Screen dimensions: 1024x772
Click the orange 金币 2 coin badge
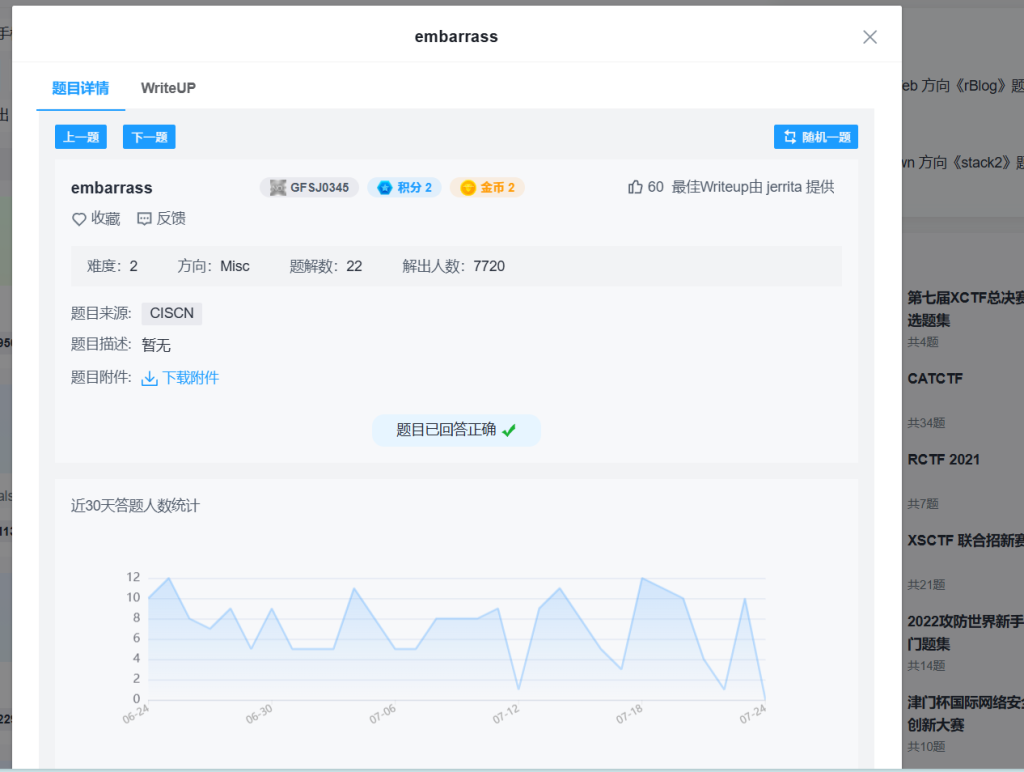(487, 187)
